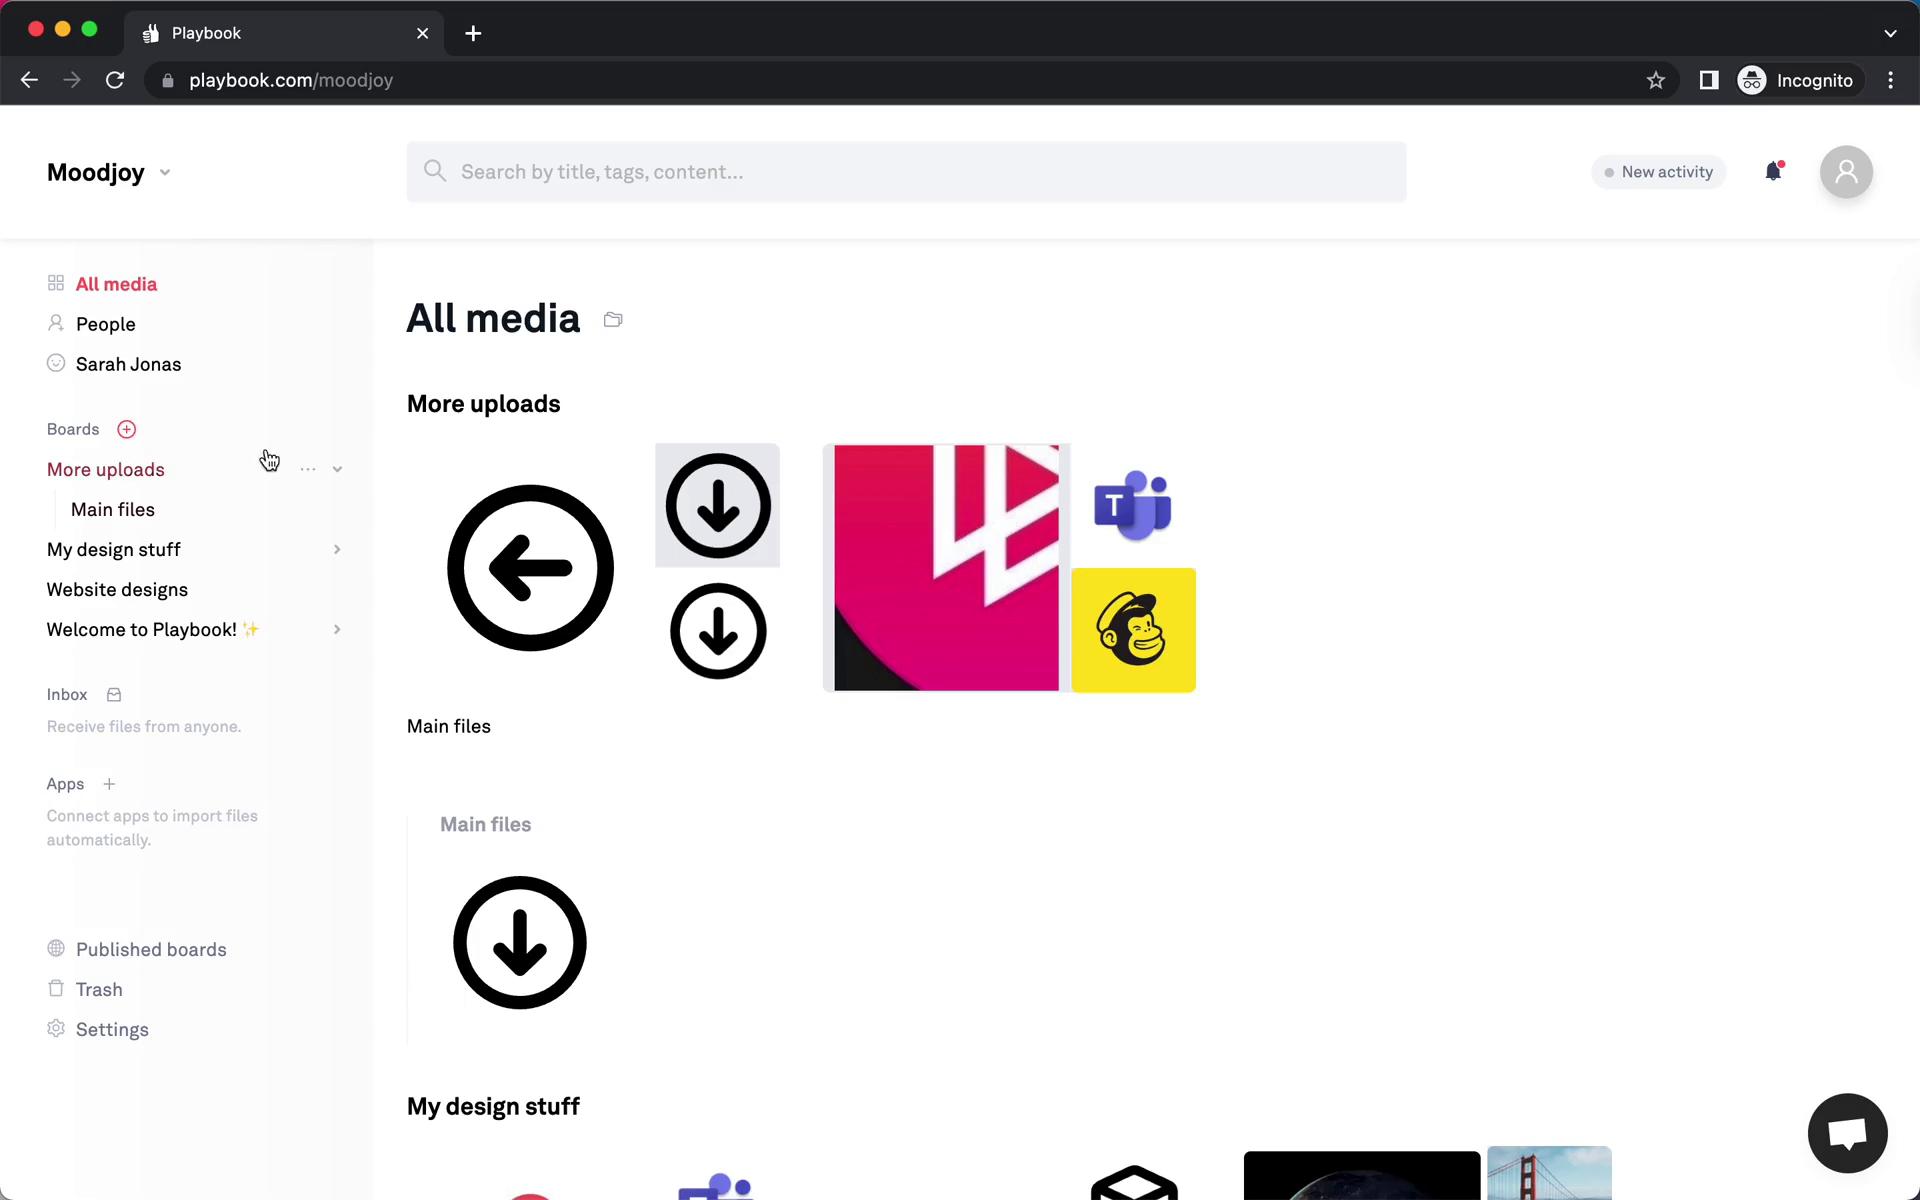Select the Website designs board item
Image resolution: width=1920 pixels, height=1200 pixels.
(117, 589)
